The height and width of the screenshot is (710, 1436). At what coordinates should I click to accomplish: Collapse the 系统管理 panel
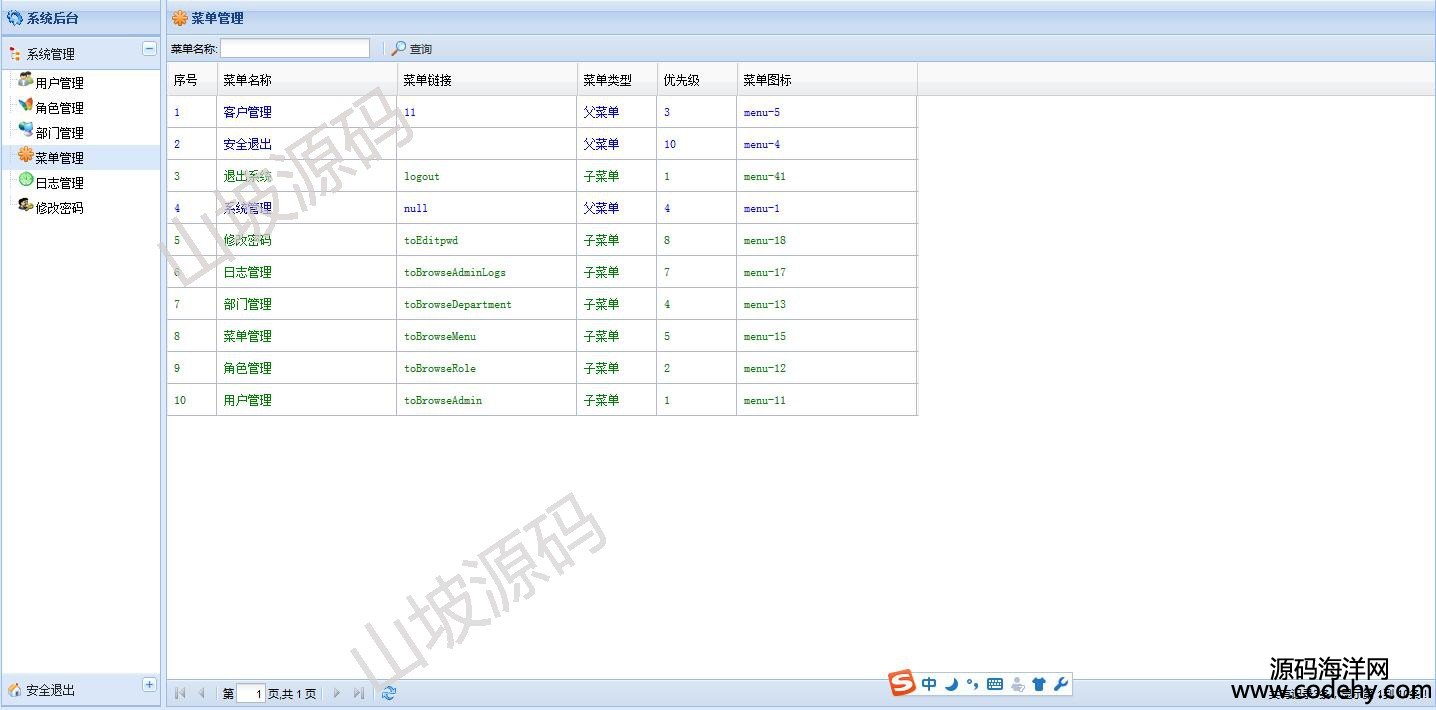click(x=149, y=48)
